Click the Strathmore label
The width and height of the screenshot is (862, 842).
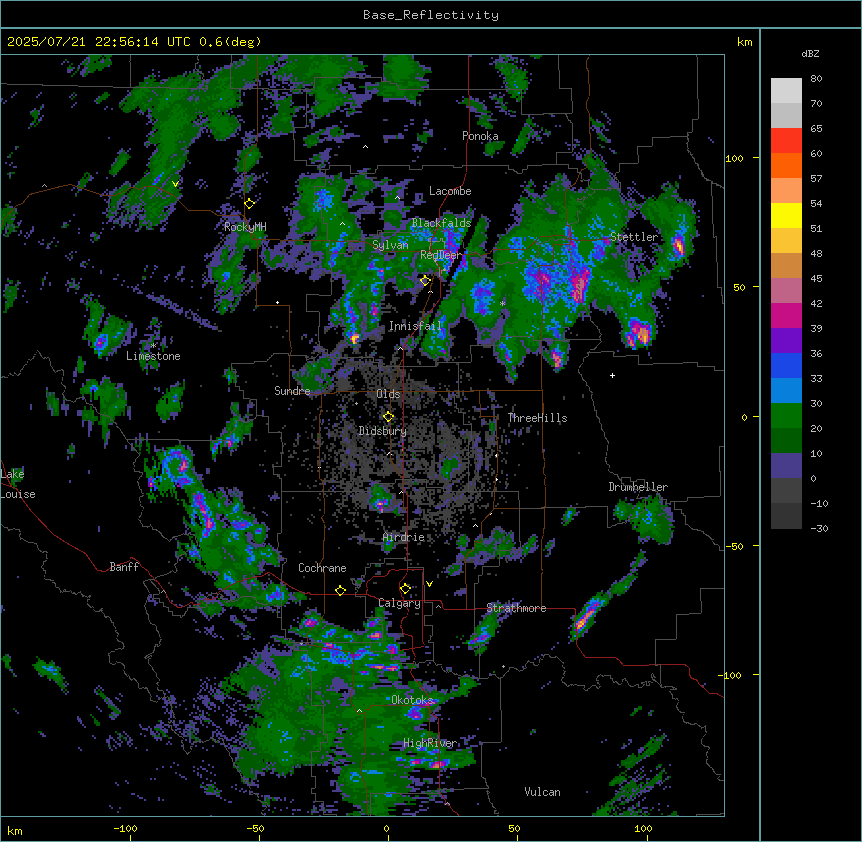click(x=516, y=608)
